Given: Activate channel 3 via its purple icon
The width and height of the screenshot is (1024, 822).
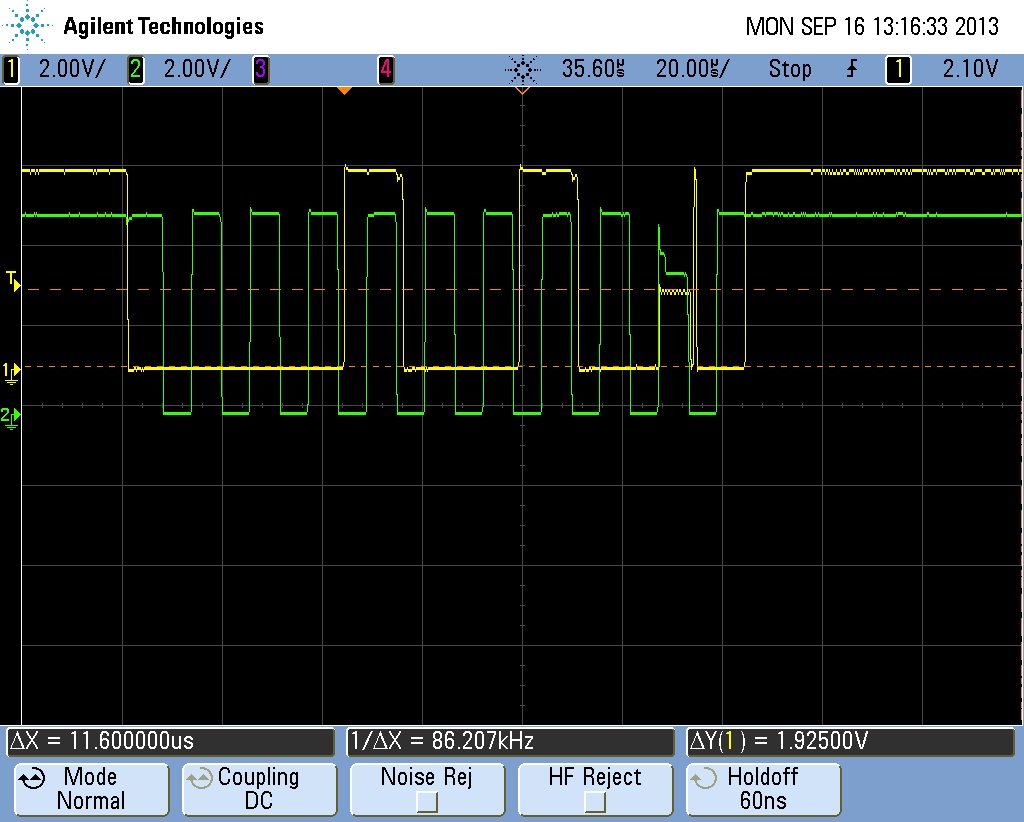Looking at the screenshot, I should pyautogui.click(x=261, y=69).
